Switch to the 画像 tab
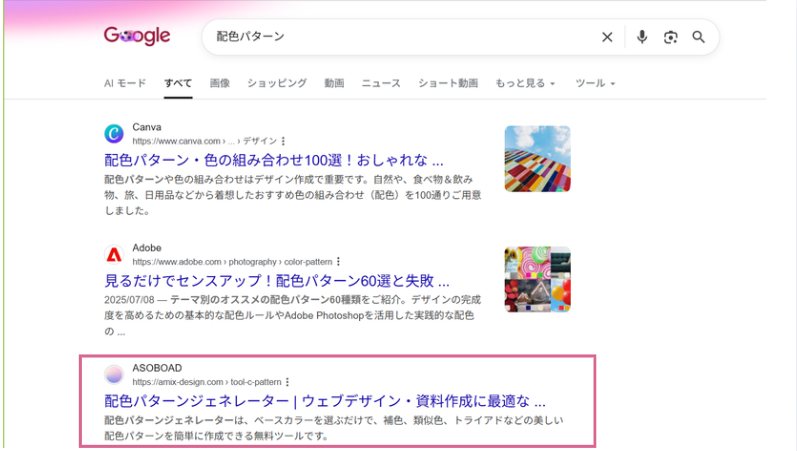The height and width of the screenshot is (451, 797). coord(220,83)
